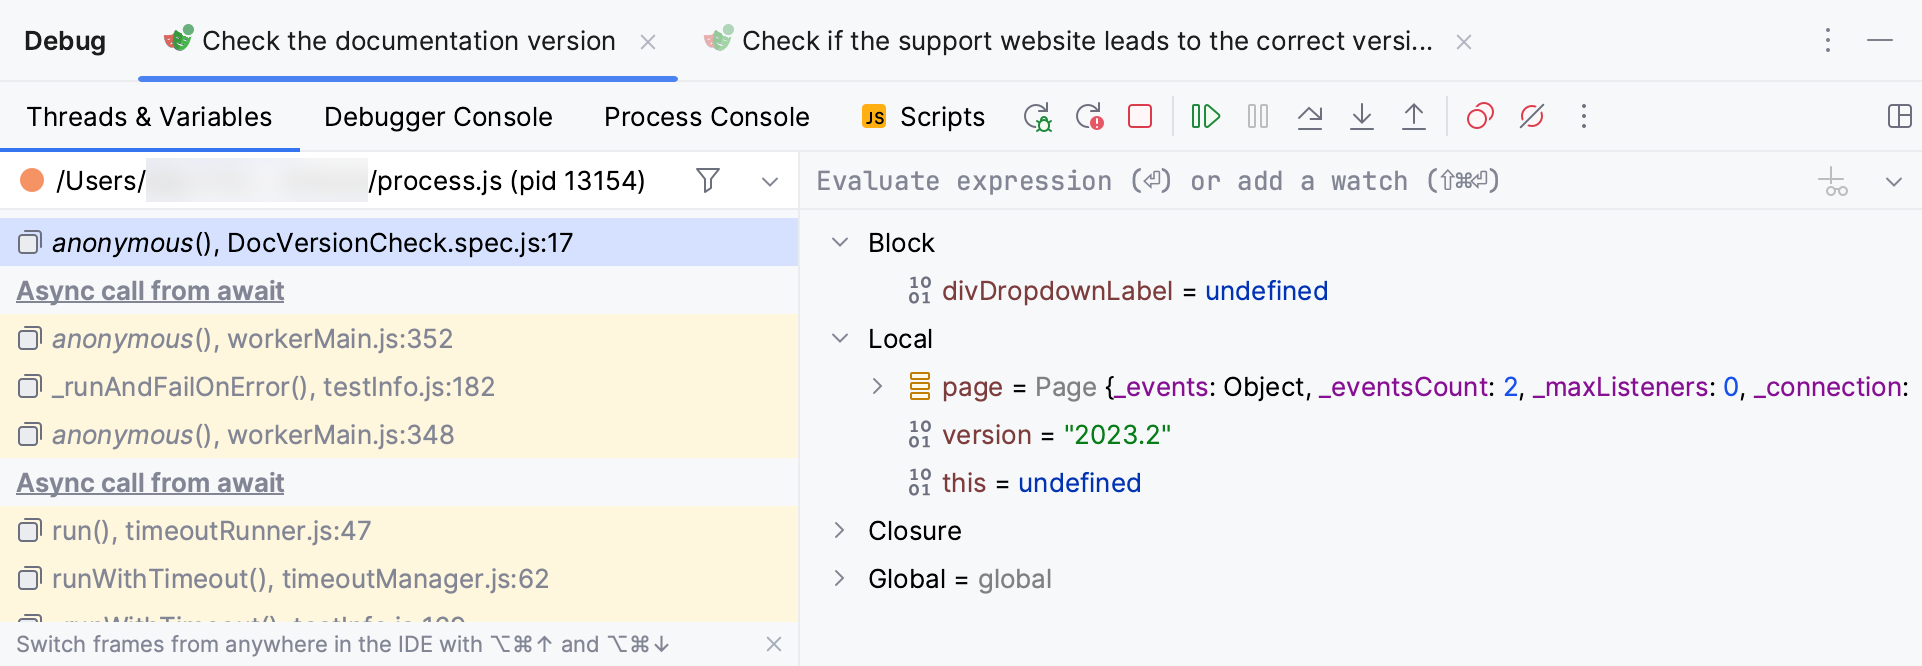This screenshot has height=666, width=1922.
Task: Click the Rerun failed tests icon
Action: 1089,117
